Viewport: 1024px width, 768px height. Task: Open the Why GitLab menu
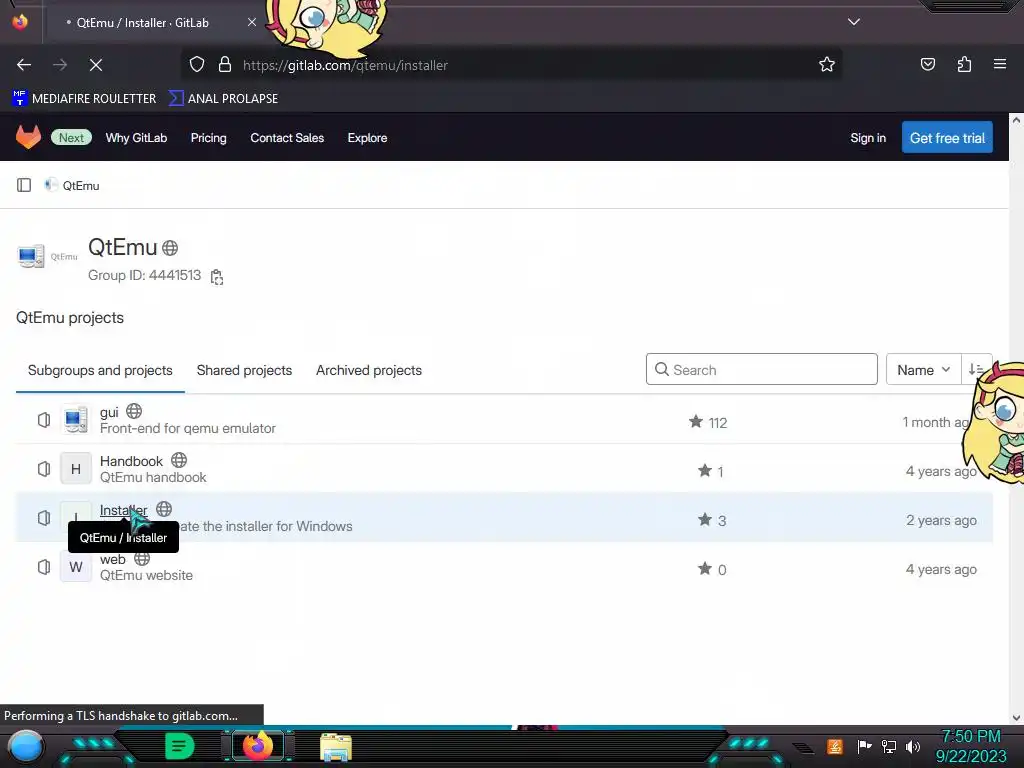pos(136,138)
